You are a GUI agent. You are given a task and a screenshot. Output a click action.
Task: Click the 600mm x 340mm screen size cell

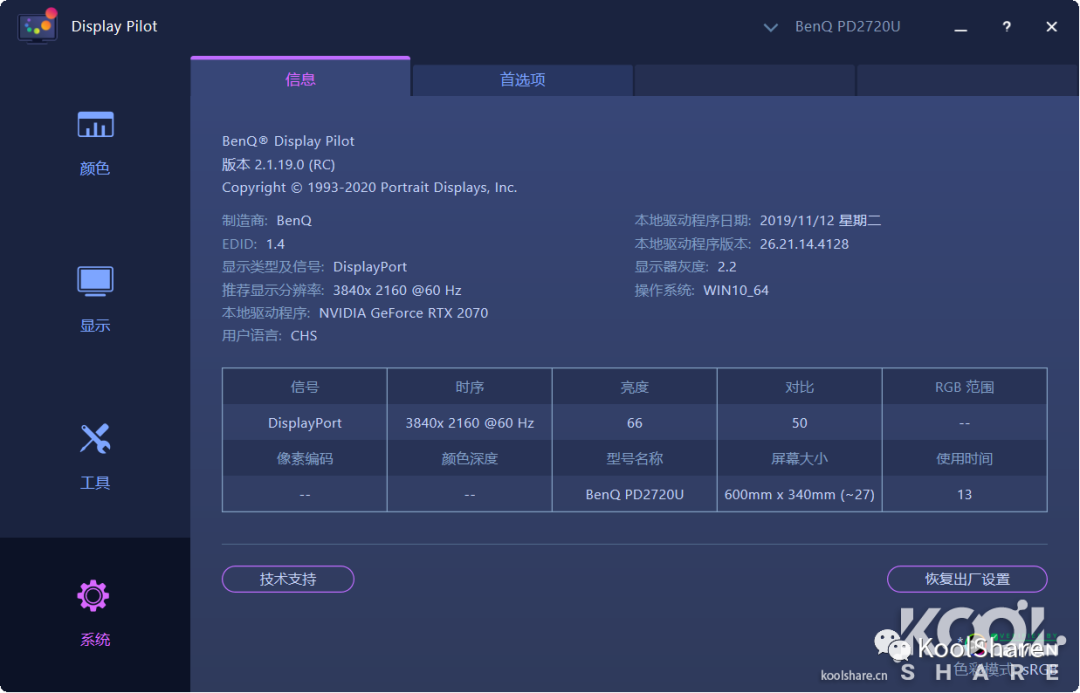[800, 495]
